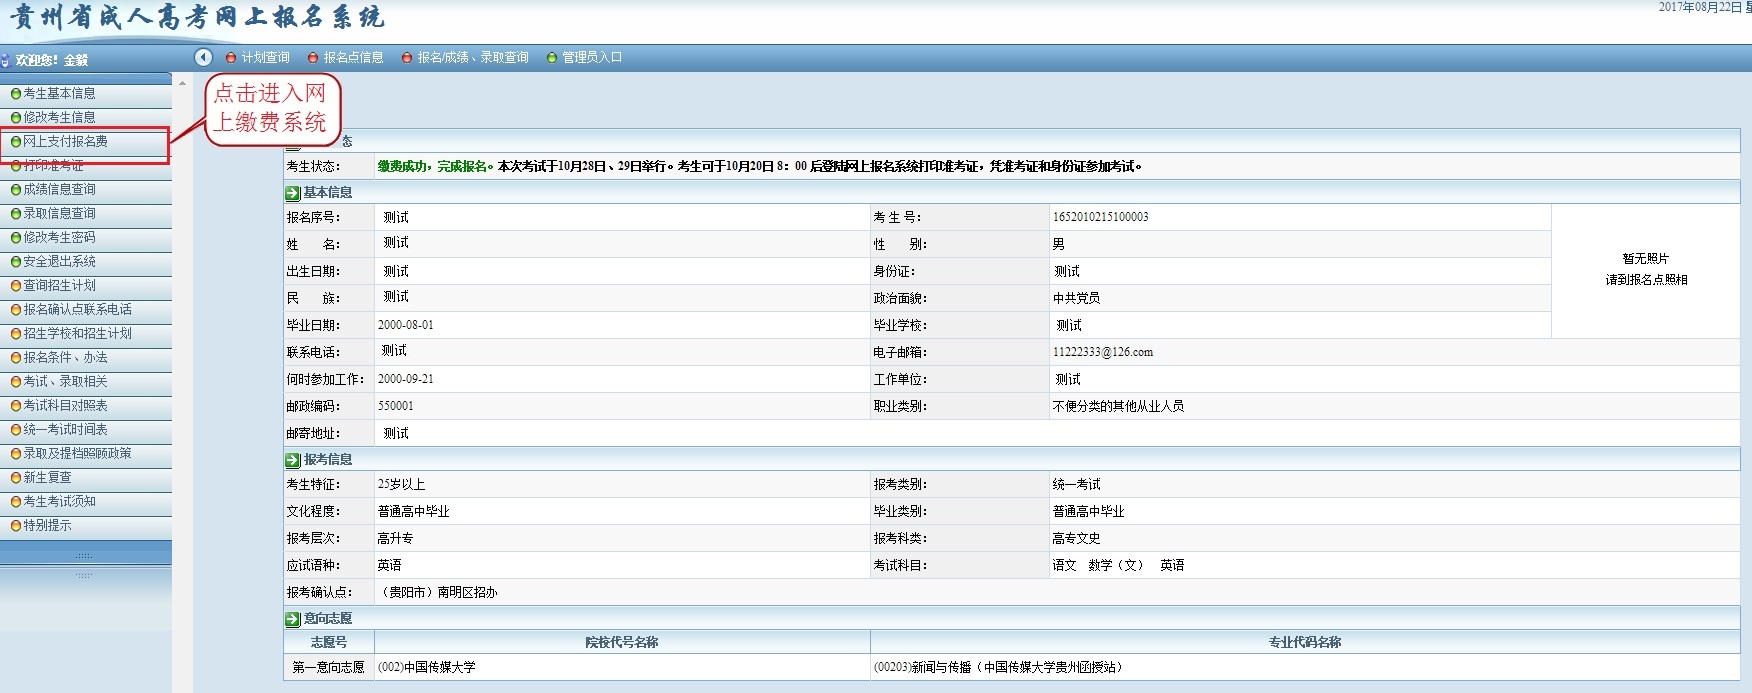Click the green arrow icon beside 意向志愿
1752x693 pixels.
point(292,619)
